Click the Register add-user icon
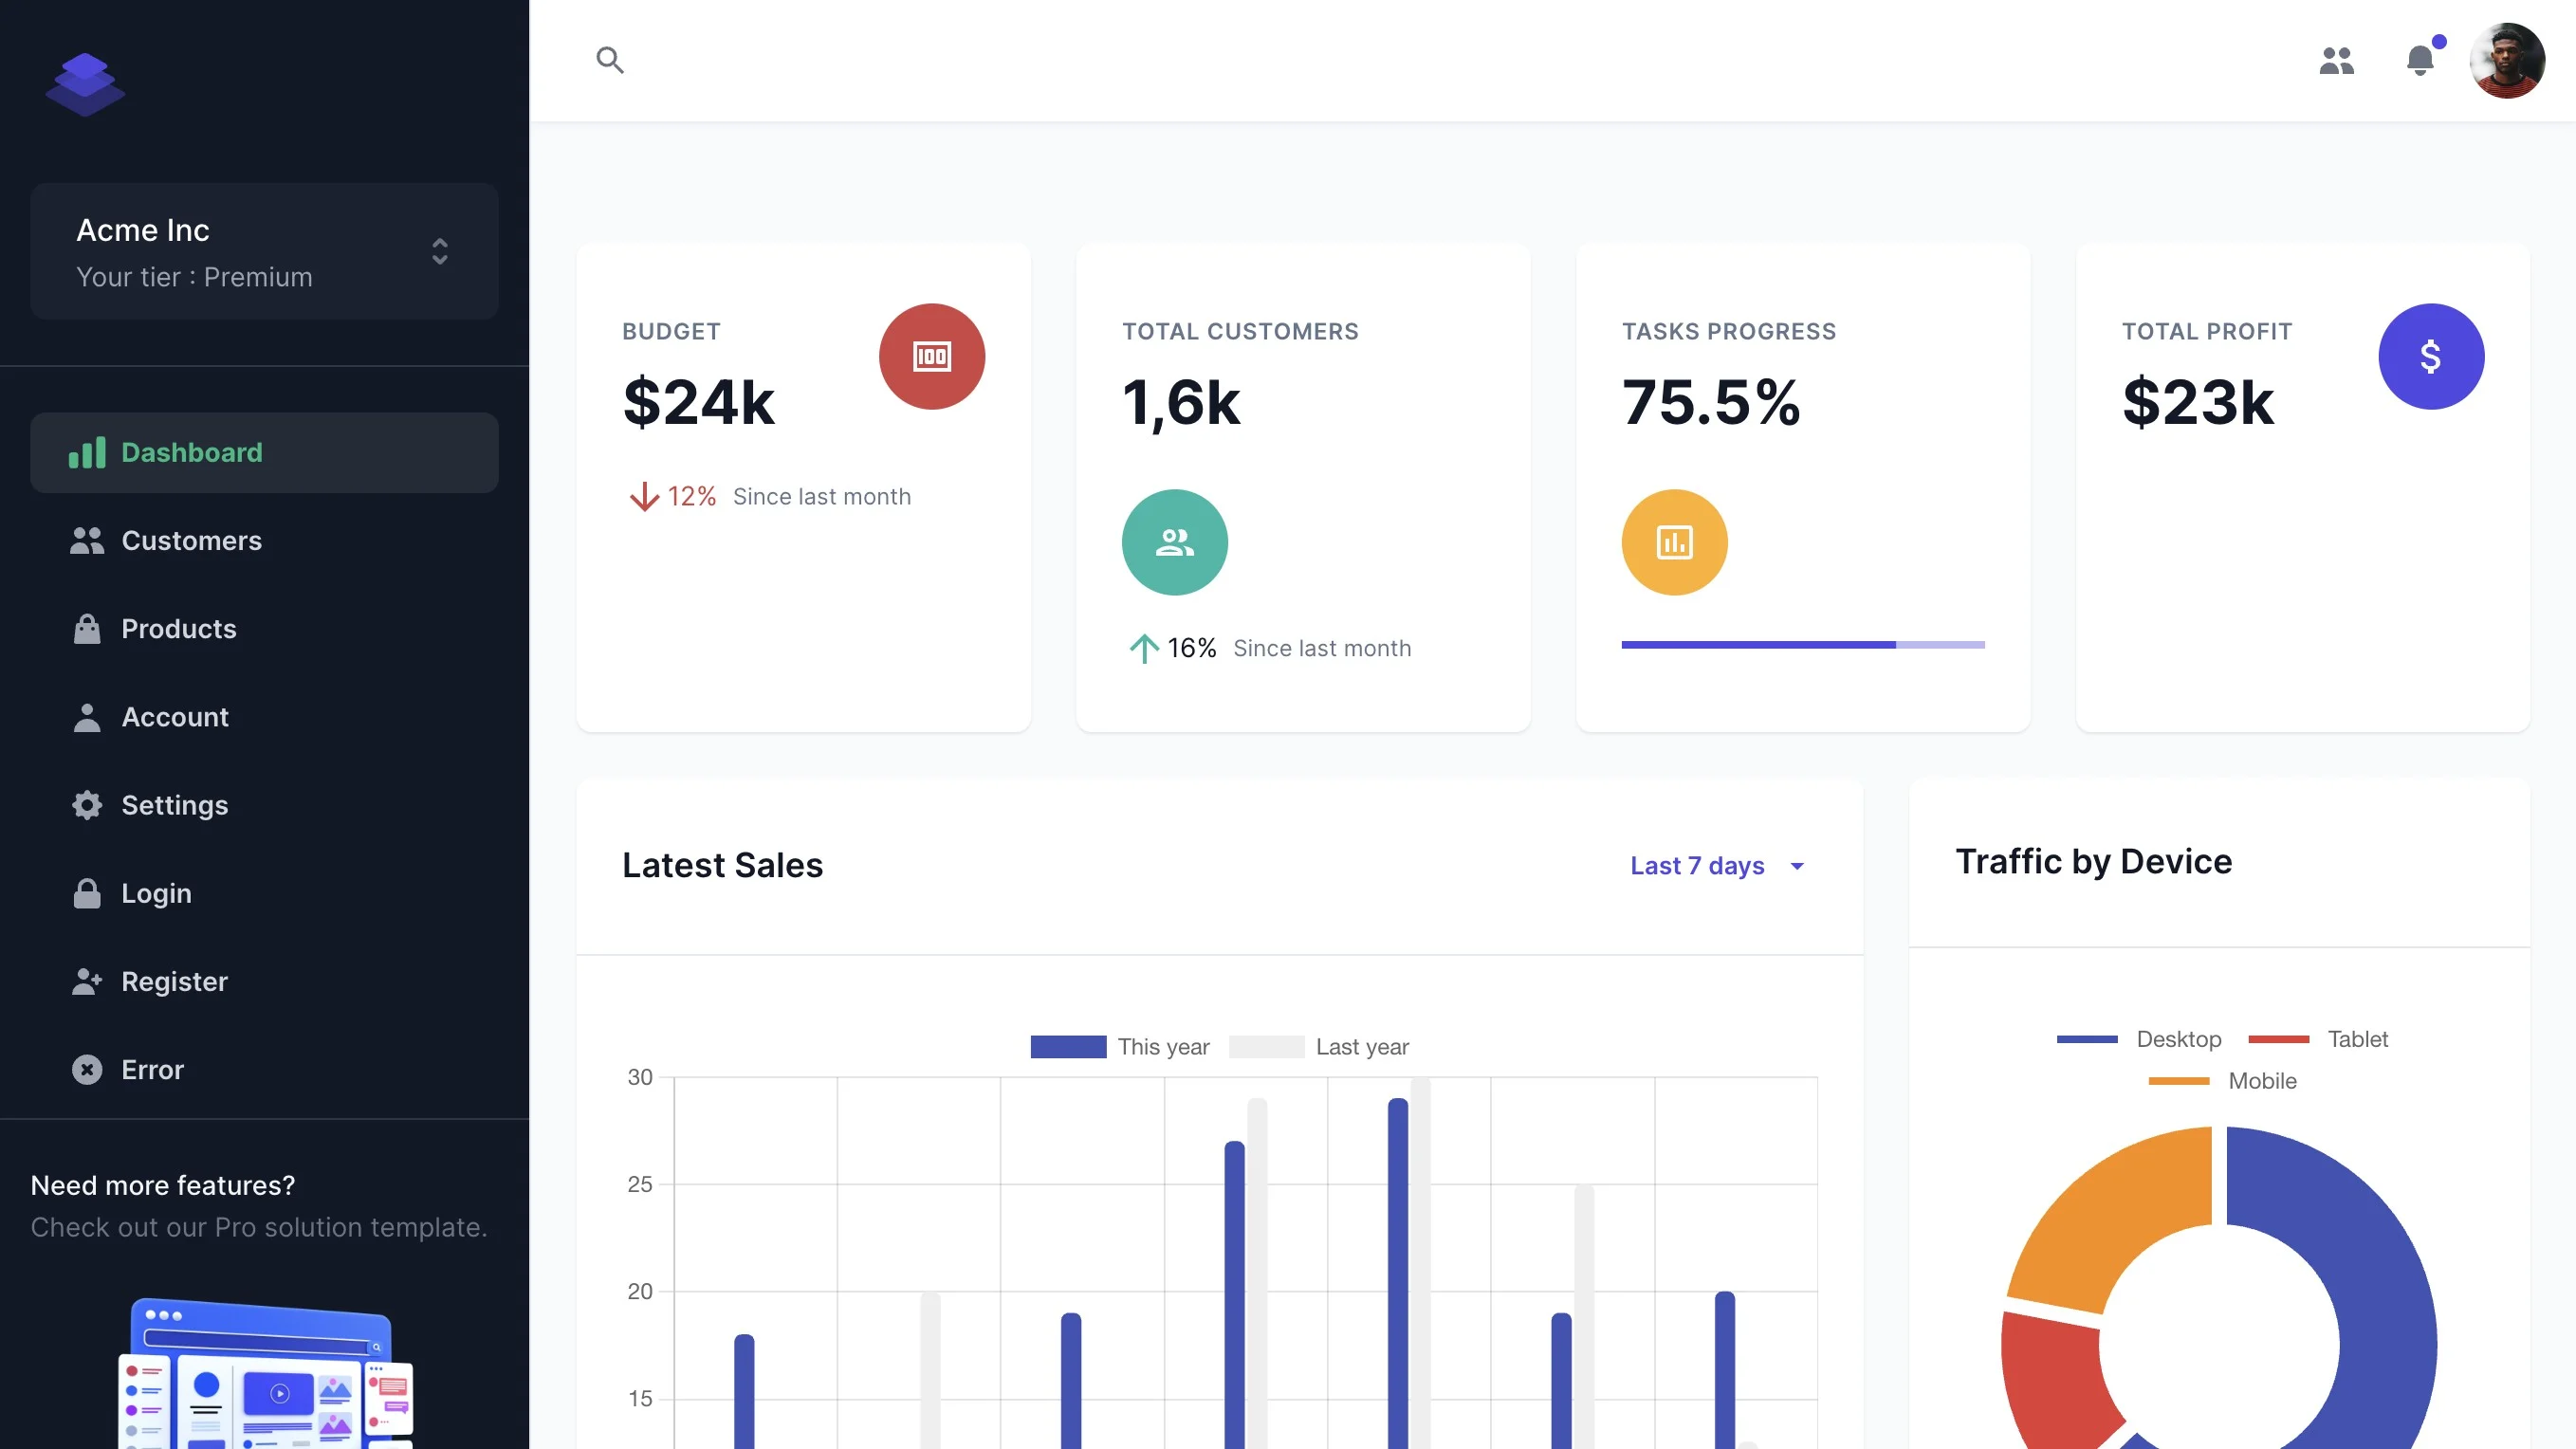Image resolution: width=2576 pixels, height=1449 pixels. click(87, 981)
